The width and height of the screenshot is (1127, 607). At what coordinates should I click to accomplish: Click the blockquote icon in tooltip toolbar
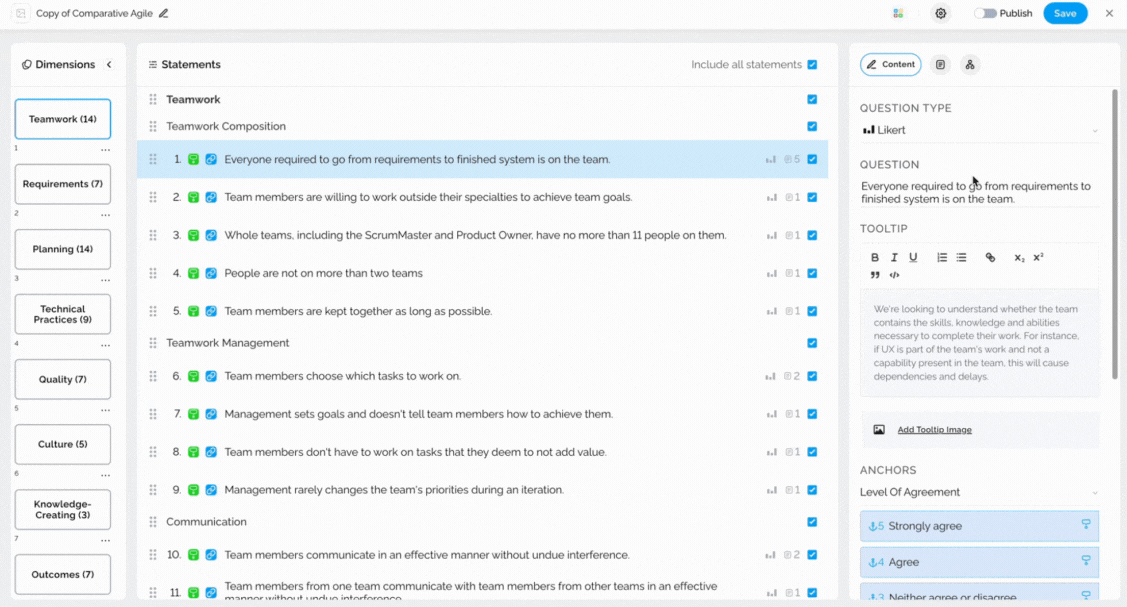point(875,275)
